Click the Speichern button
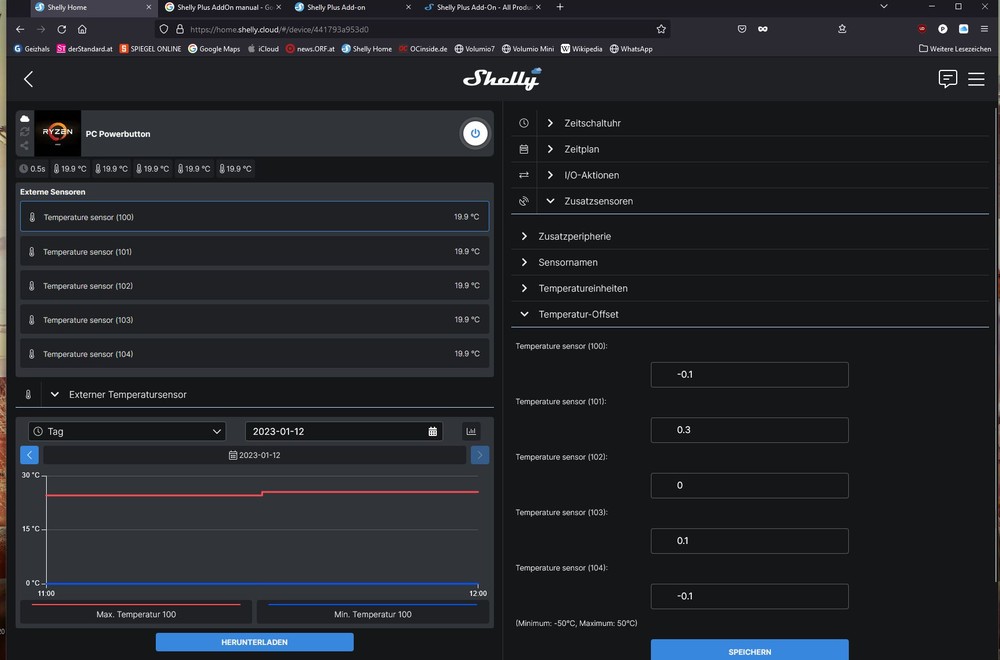The height and width of the screenshot is (660, 1000). pyautogui.click(x=749, y=651)
